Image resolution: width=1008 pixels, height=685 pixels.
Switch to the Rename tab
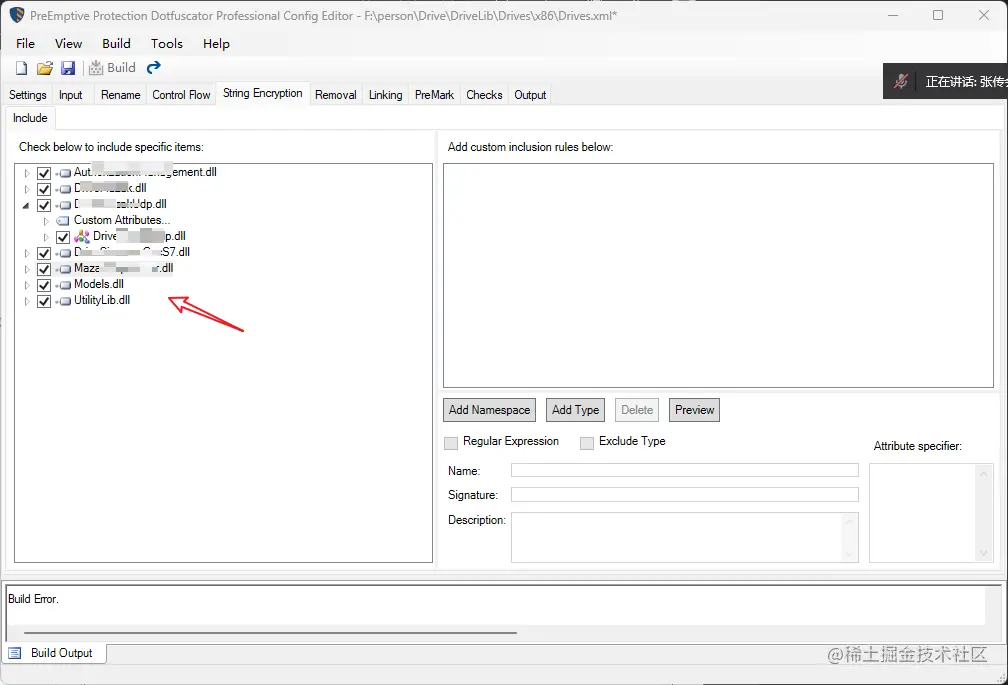tap(120, 94)
